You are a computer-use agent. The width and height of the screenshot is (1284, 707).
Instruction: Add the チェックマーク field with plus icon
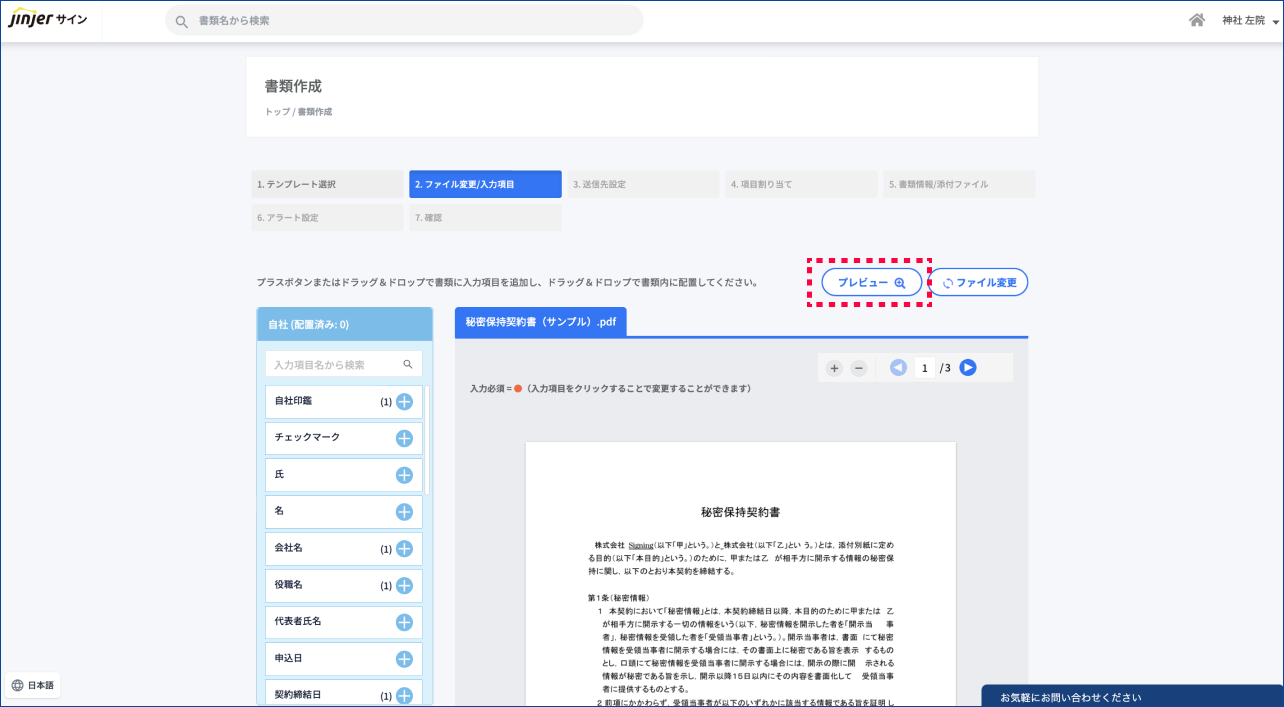tap(404, 438)
